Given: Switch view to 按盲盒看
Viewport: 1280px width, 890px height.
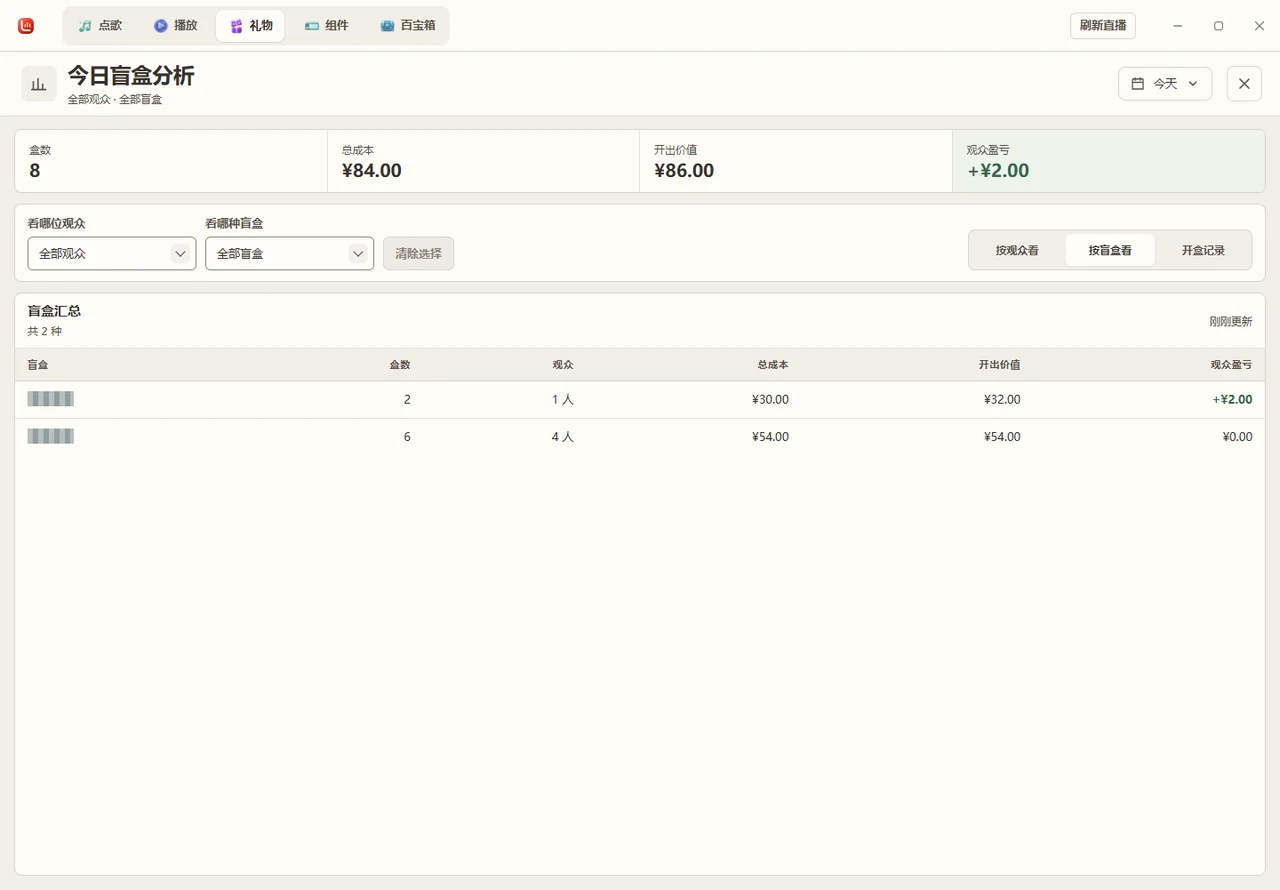Looking at the screenshot, I should coord(1110,251).
